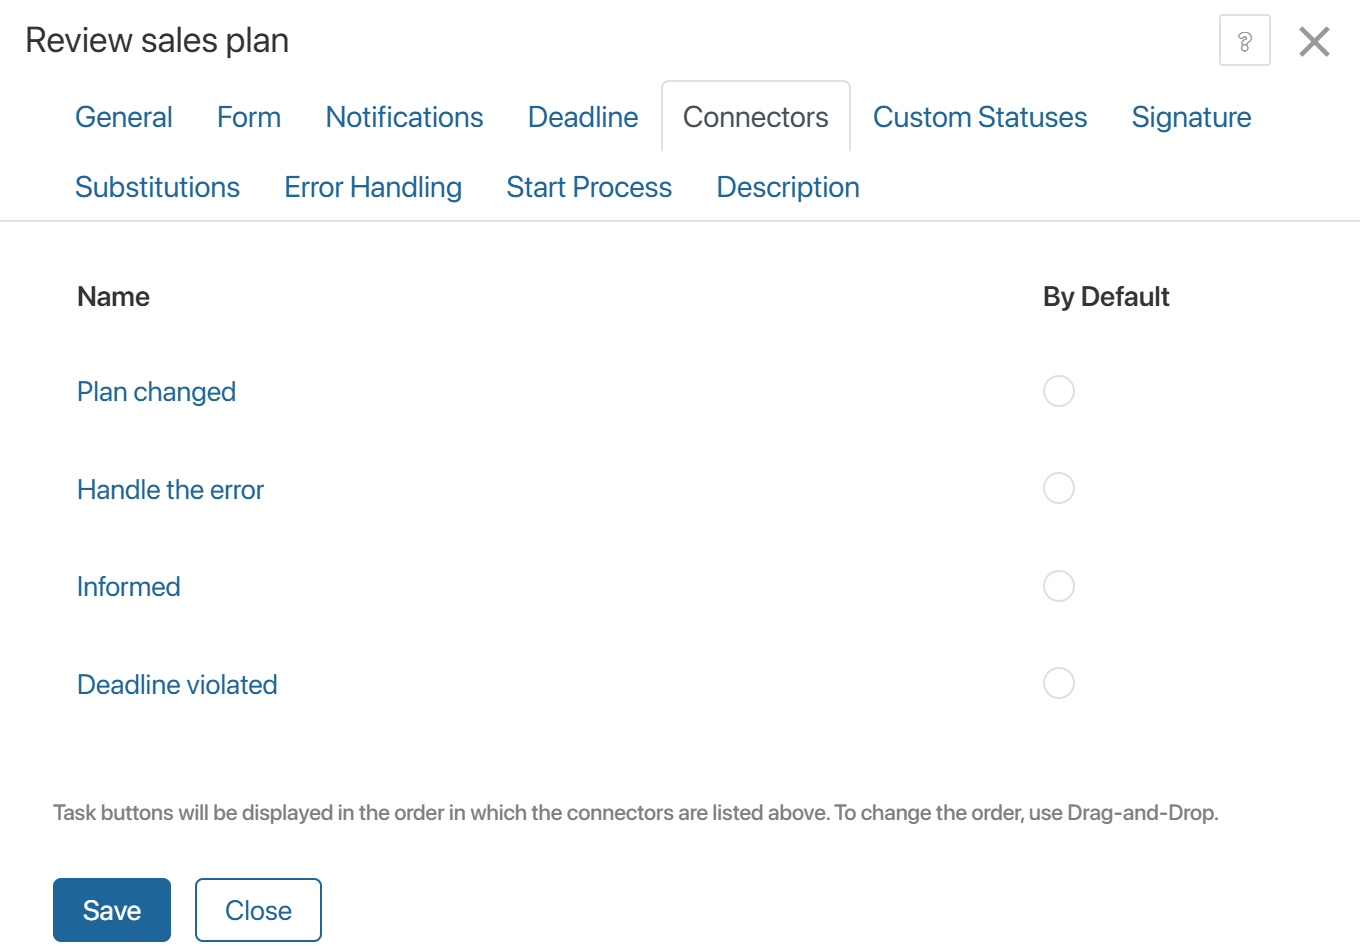
Task: Close the Review sales plan dialog
Action: pos(1314,41)
